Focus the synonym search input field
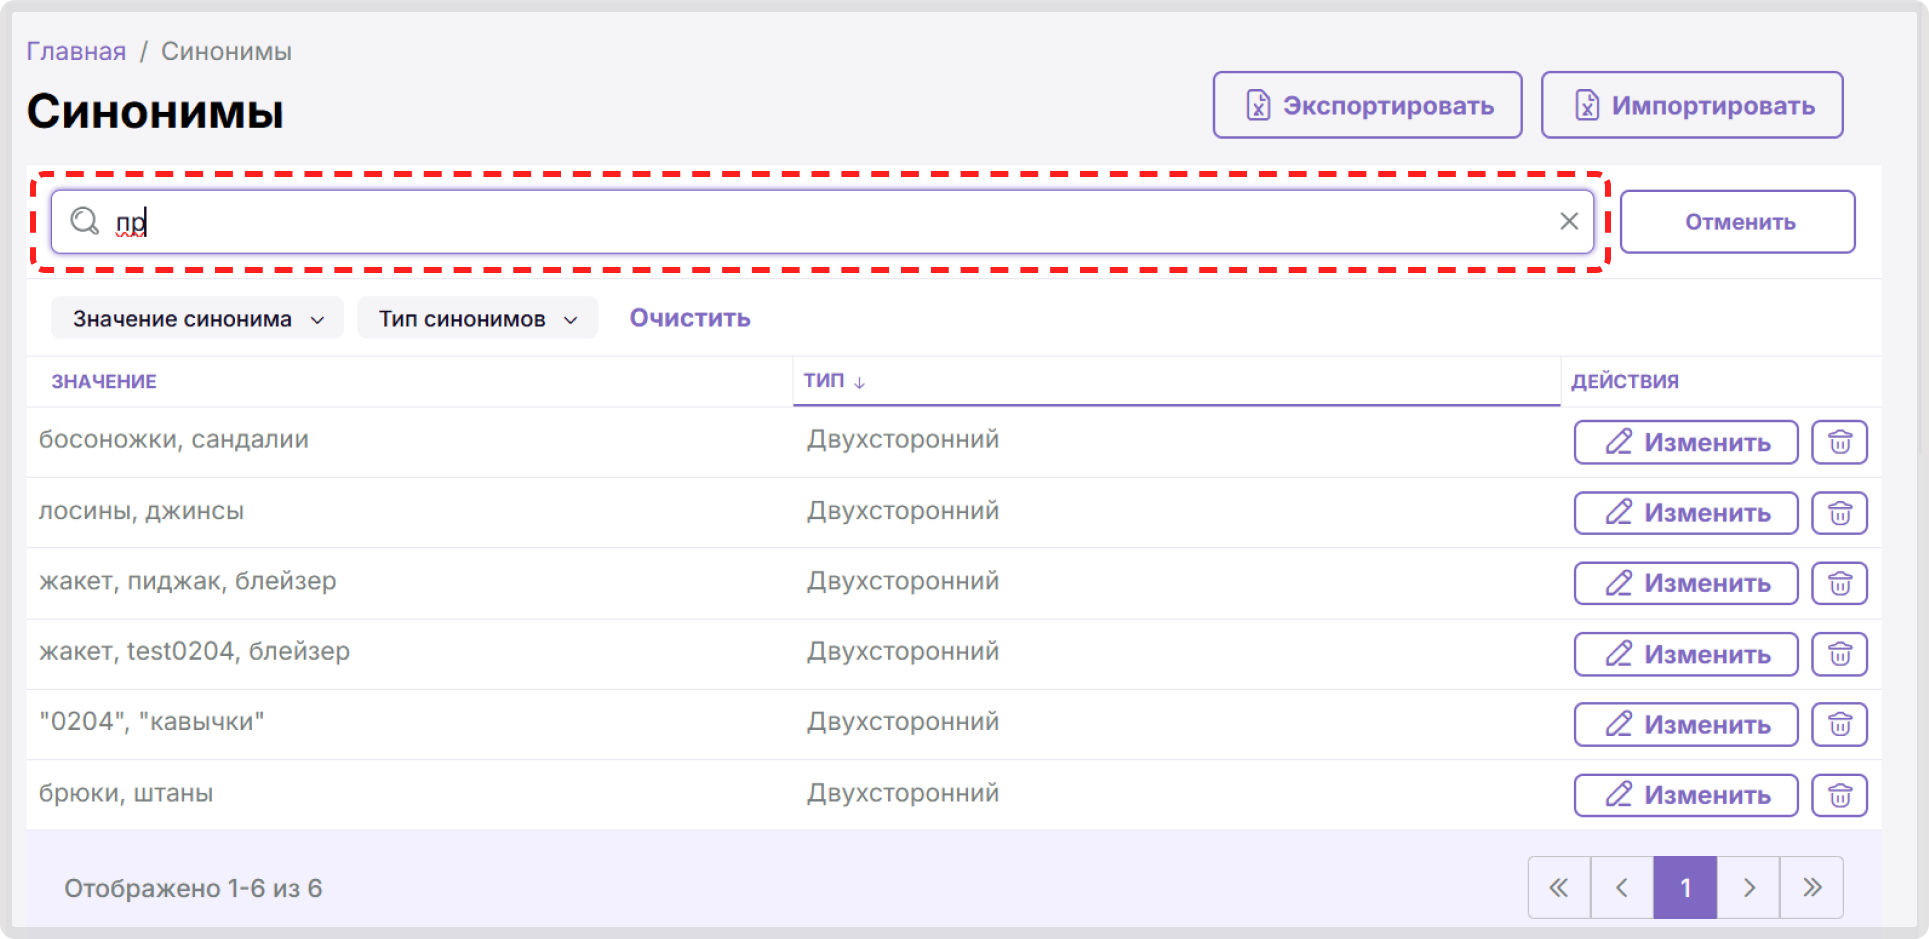This screenshot has width=1929, height=939. [x=822, y=221]
